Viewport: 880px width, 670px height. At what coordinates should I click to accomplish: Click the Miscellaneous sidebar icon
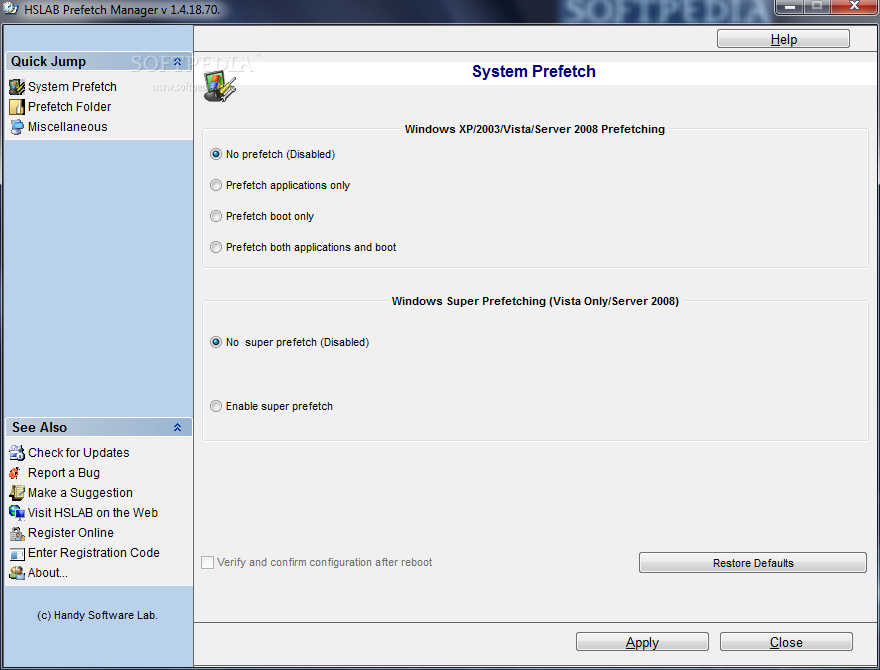[x=17, y=127]
